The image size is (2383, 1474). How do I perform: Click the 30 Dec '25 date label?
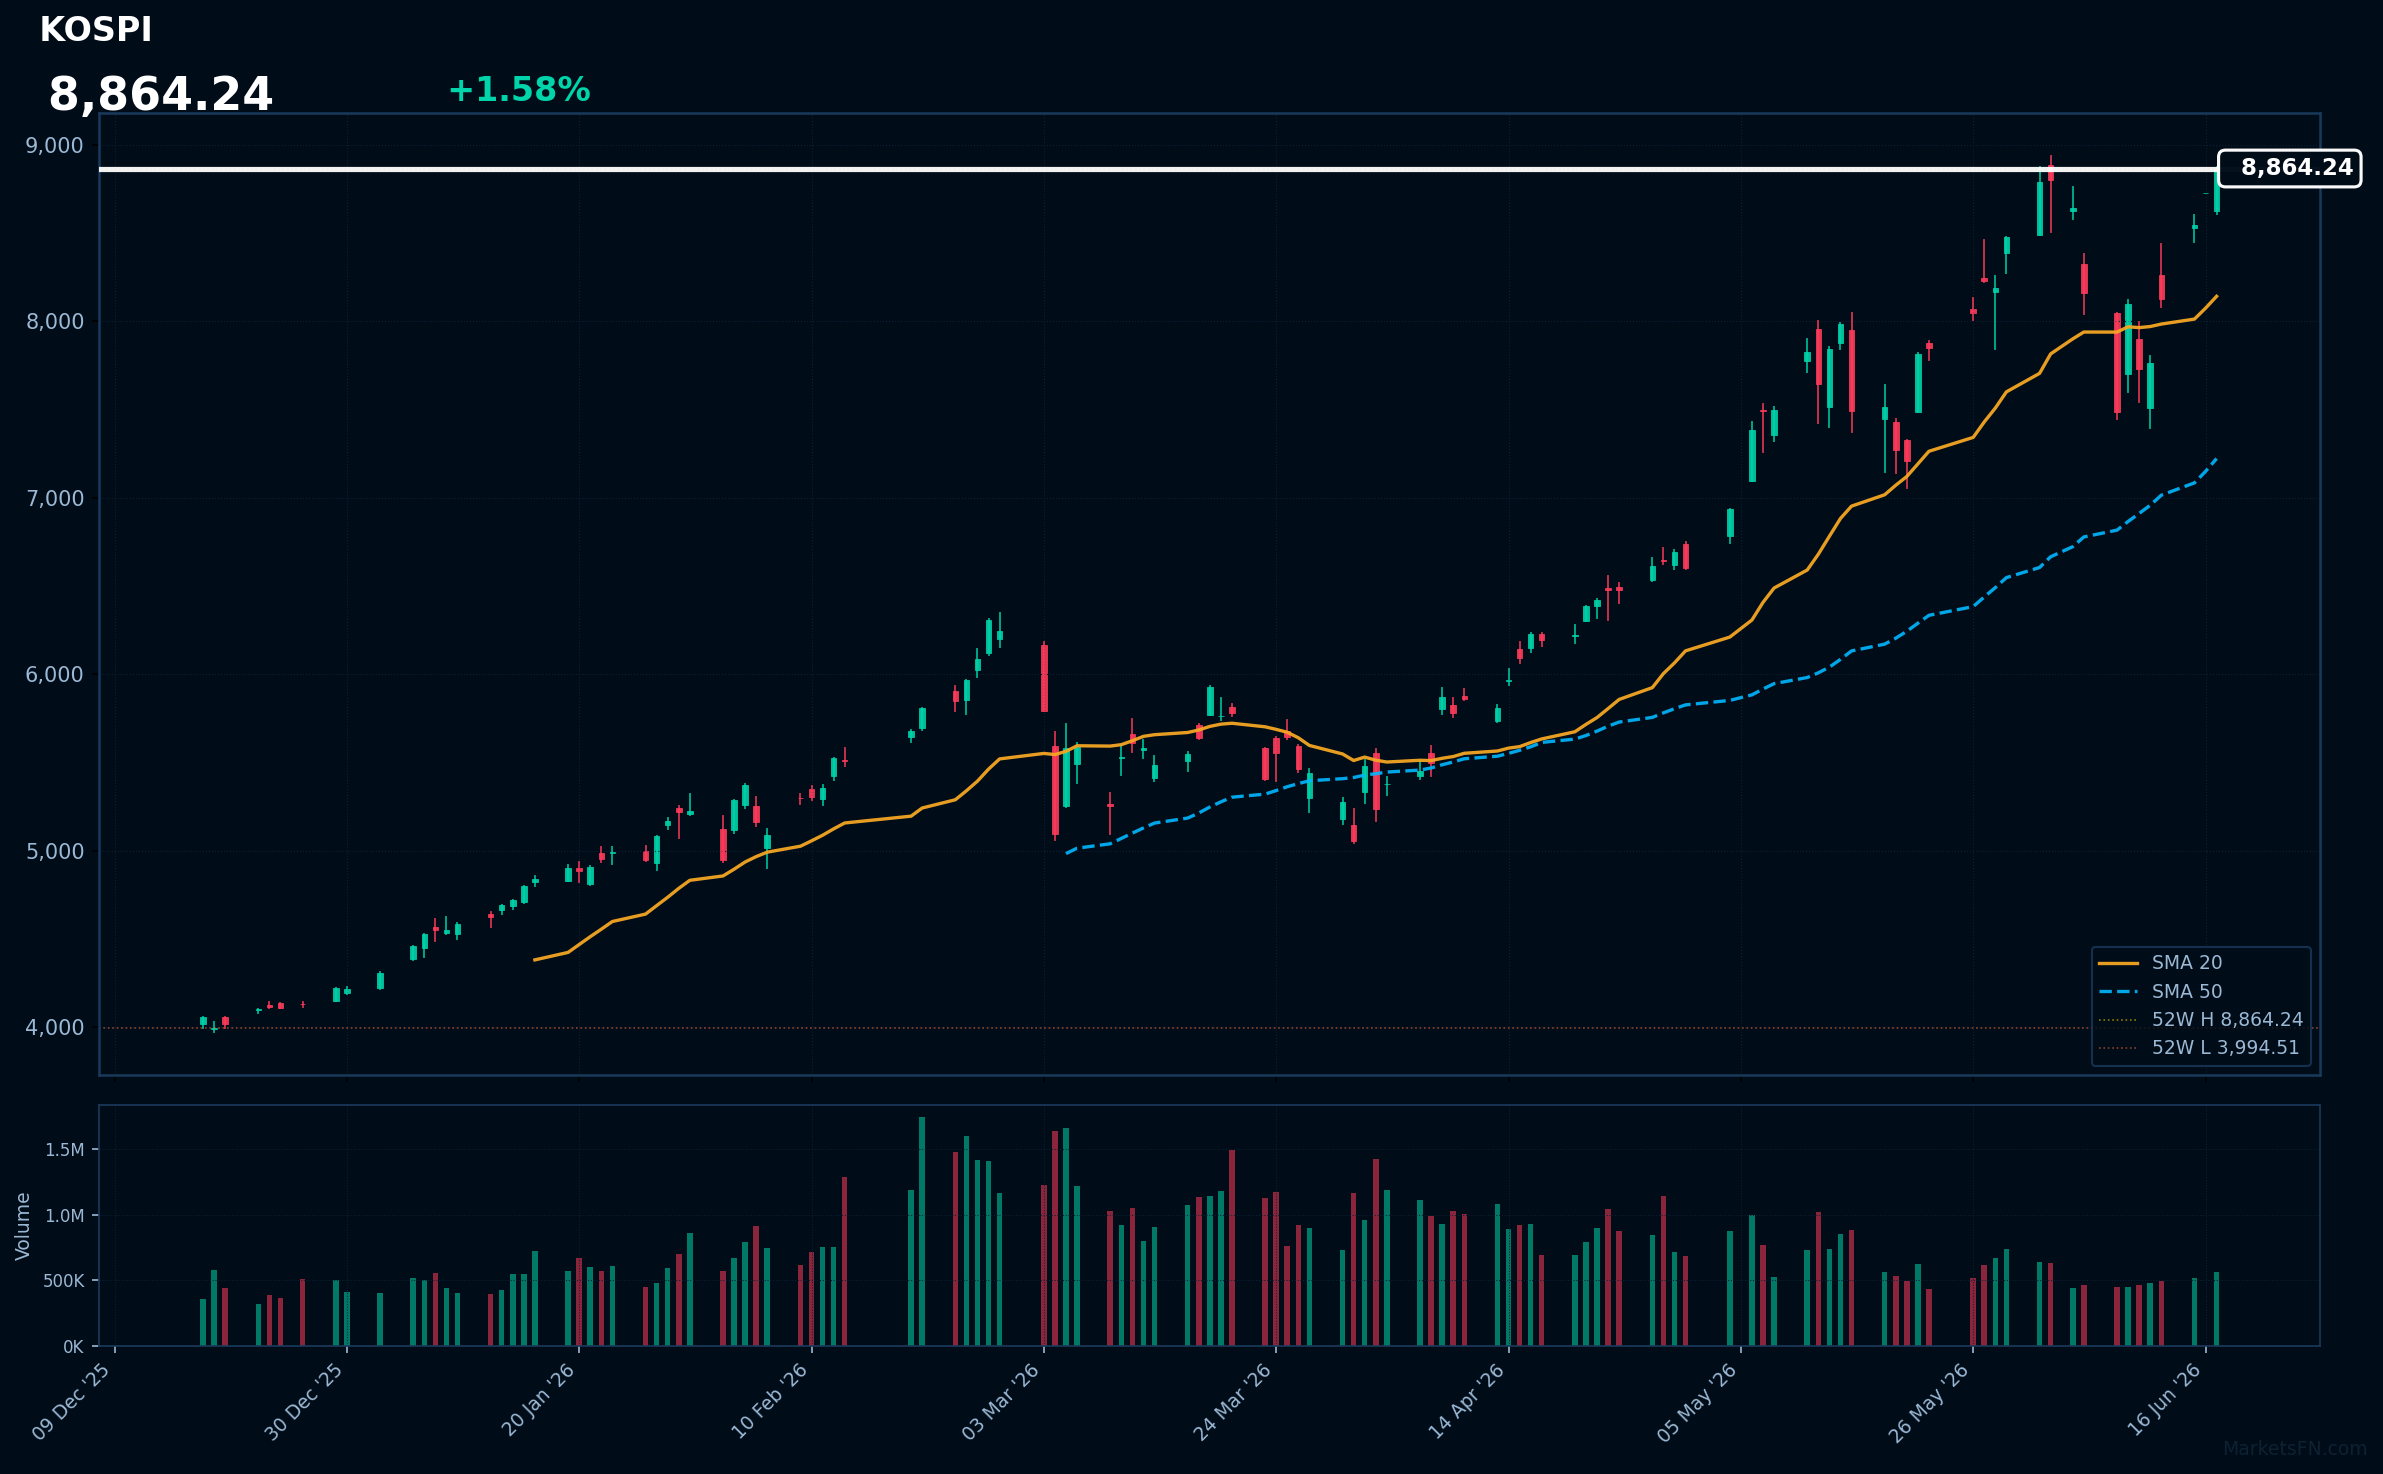[303, 1402]
